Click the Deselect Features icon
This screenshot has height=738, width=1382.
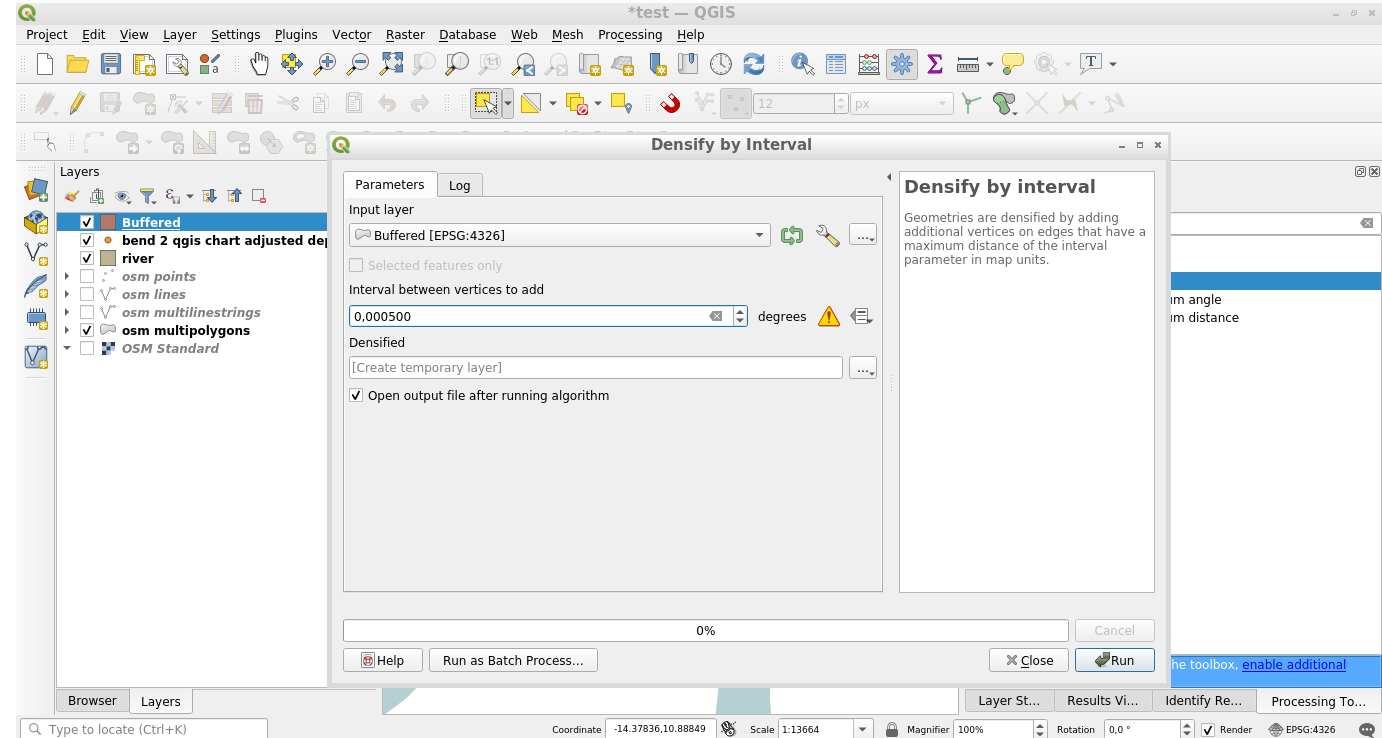(576, 103)
